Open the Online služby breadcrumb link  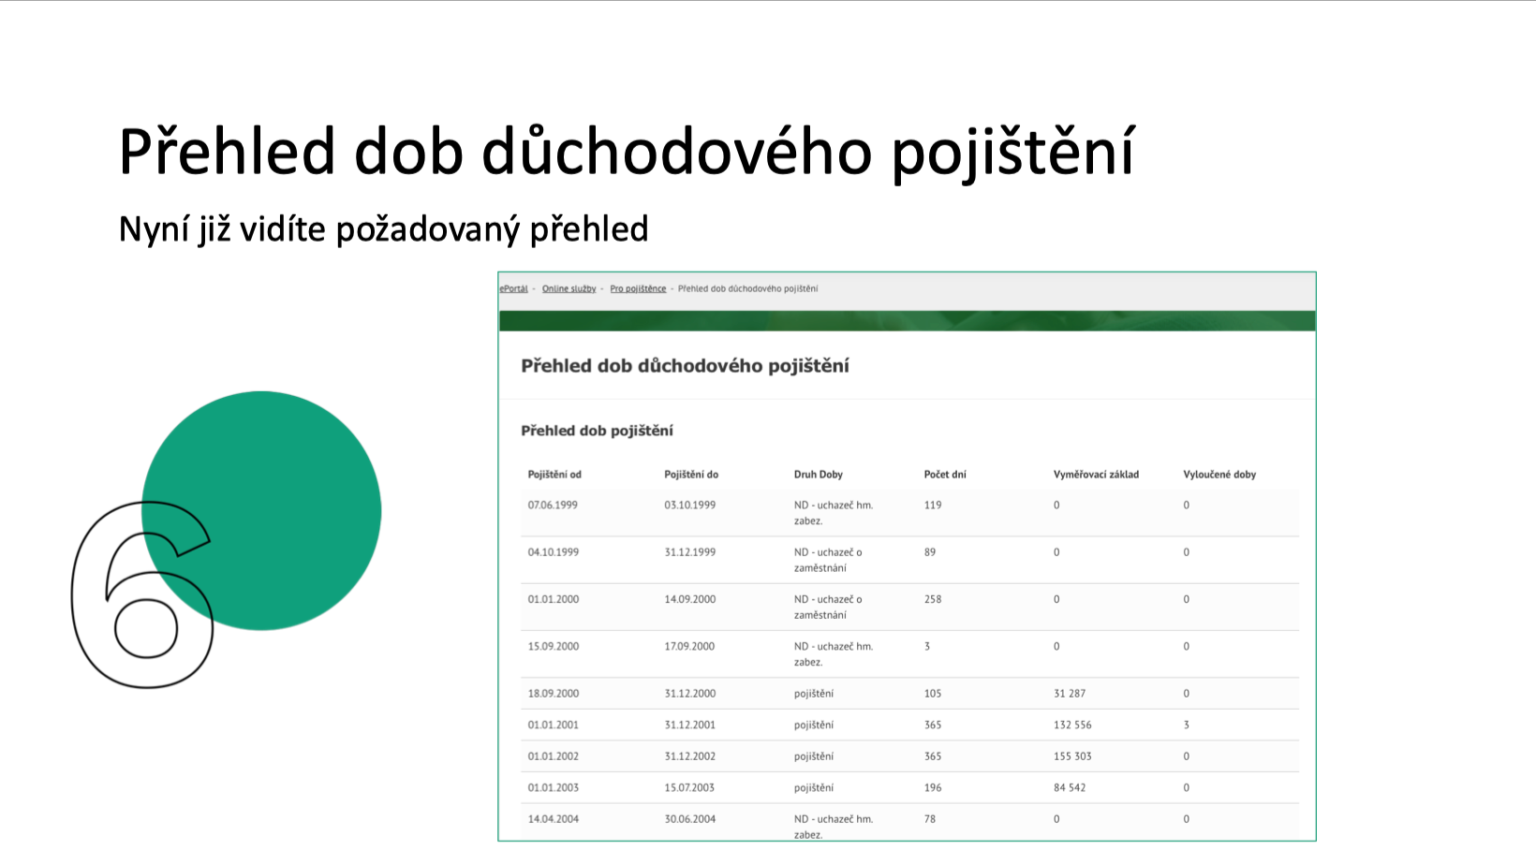(x=568, y=289)
